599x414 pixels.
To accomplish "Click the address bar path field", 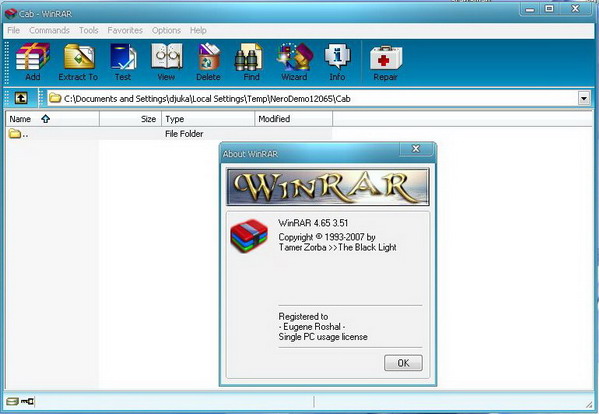I will (312, 99).
